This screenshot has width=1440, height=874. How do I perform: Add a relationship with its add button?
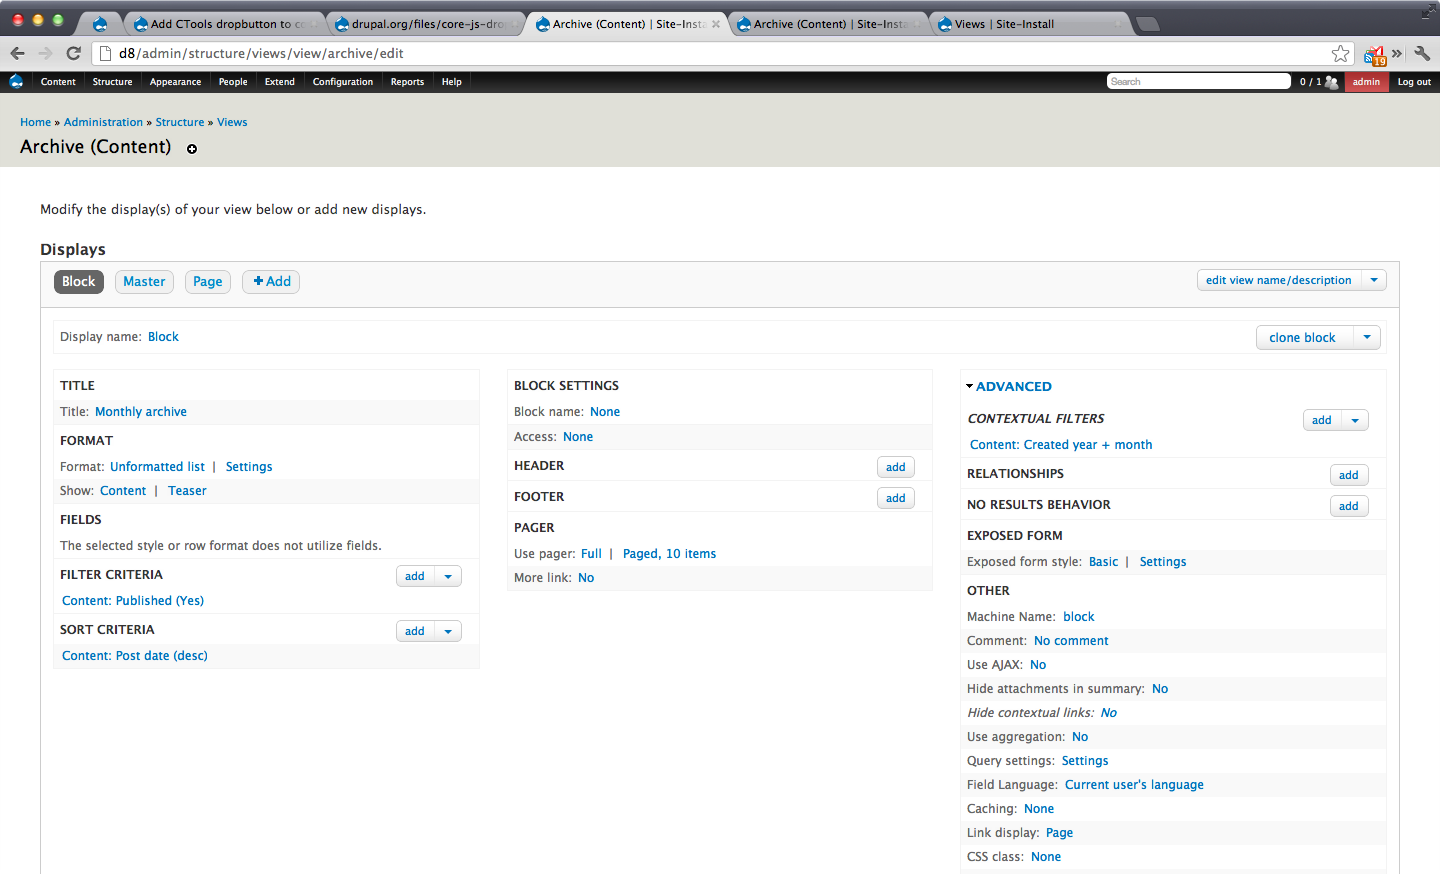pyautogui.click(x=1349, y=475)
